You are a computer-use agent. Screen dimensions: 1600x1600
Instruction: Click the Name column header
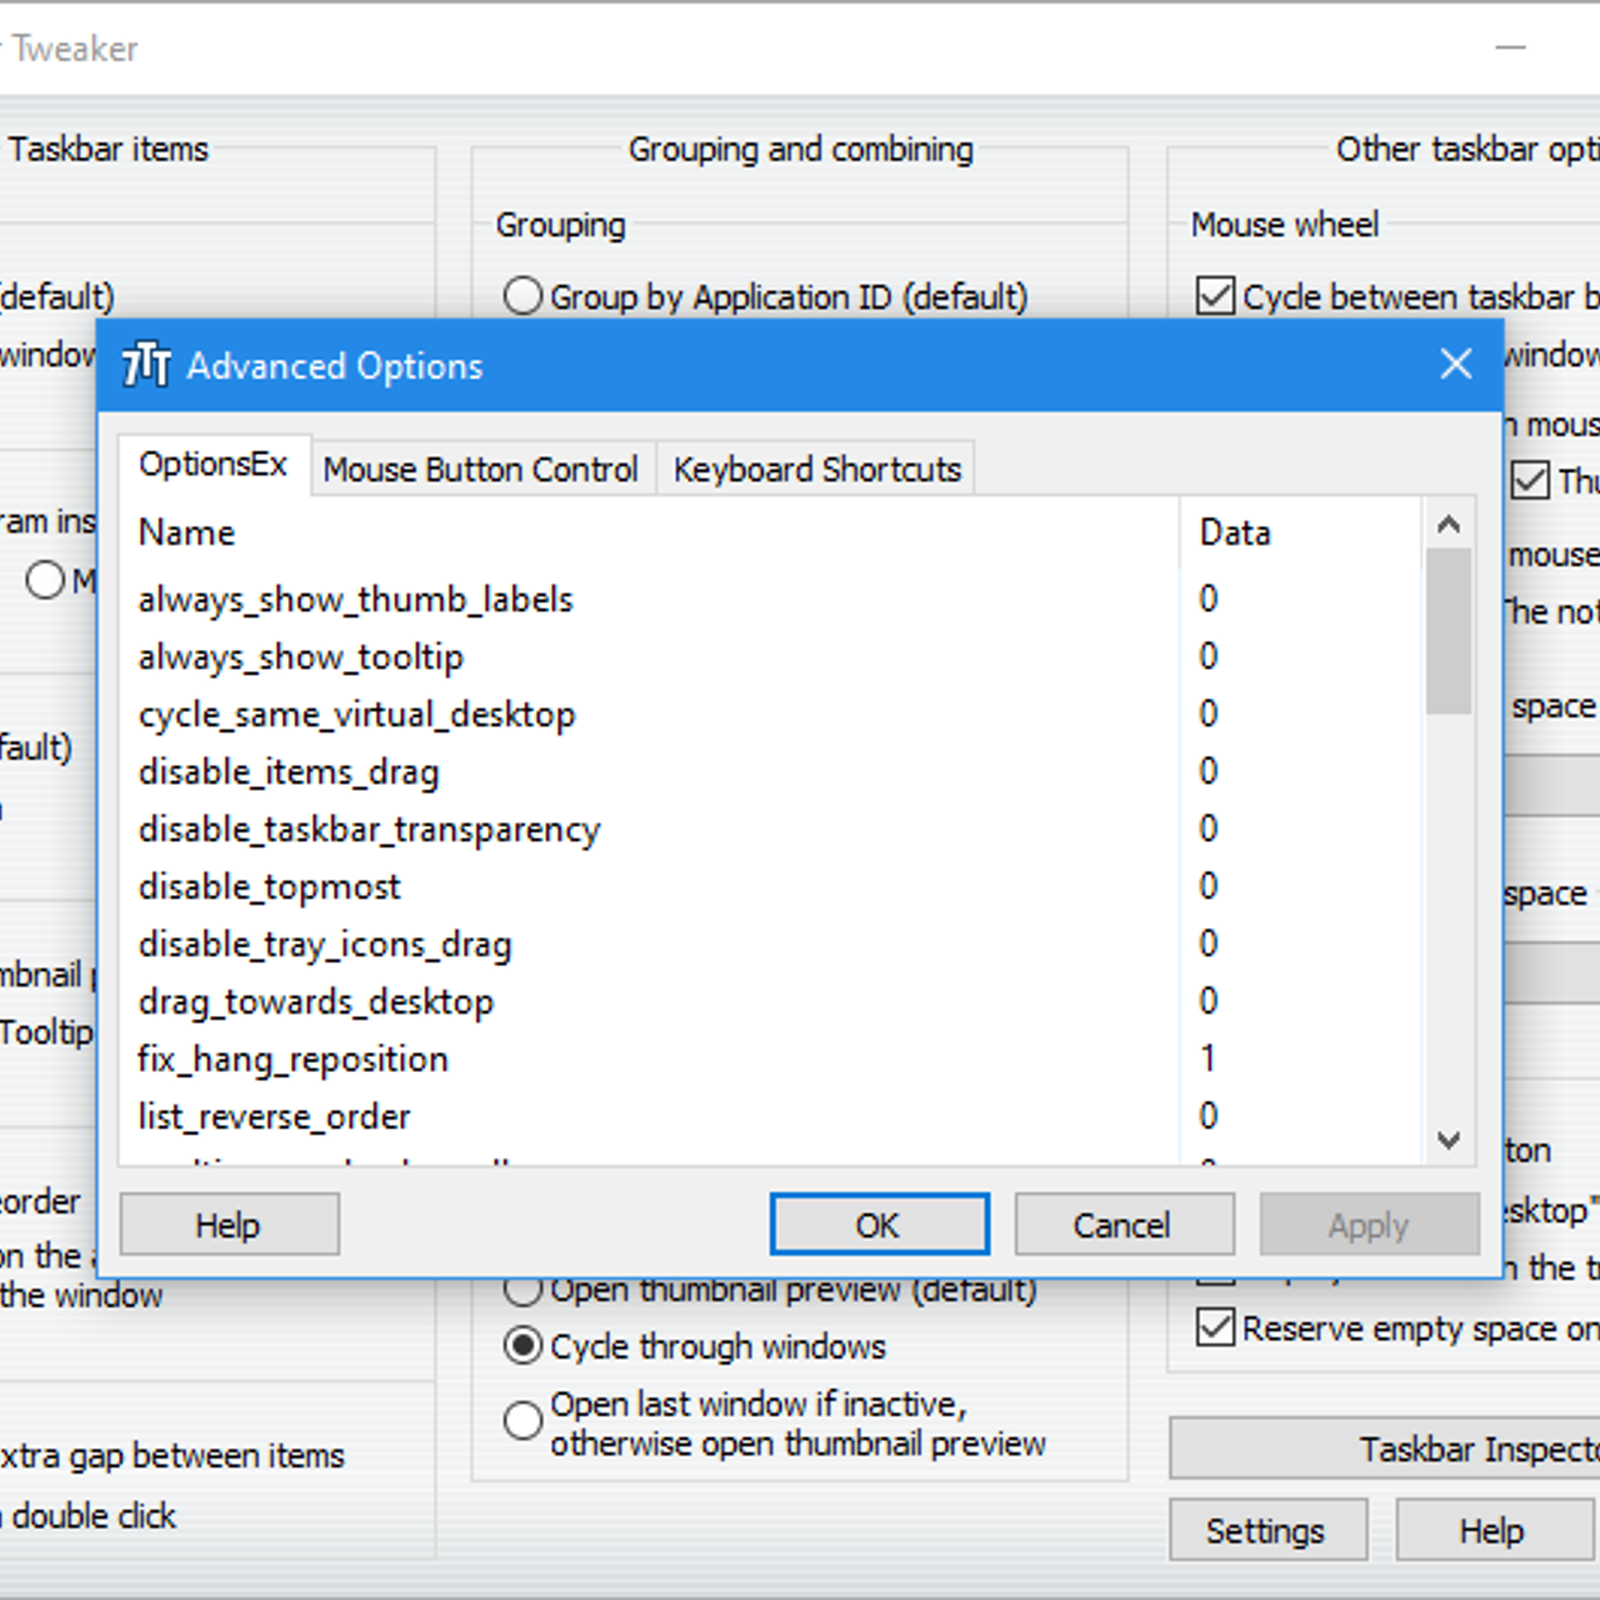186,532
